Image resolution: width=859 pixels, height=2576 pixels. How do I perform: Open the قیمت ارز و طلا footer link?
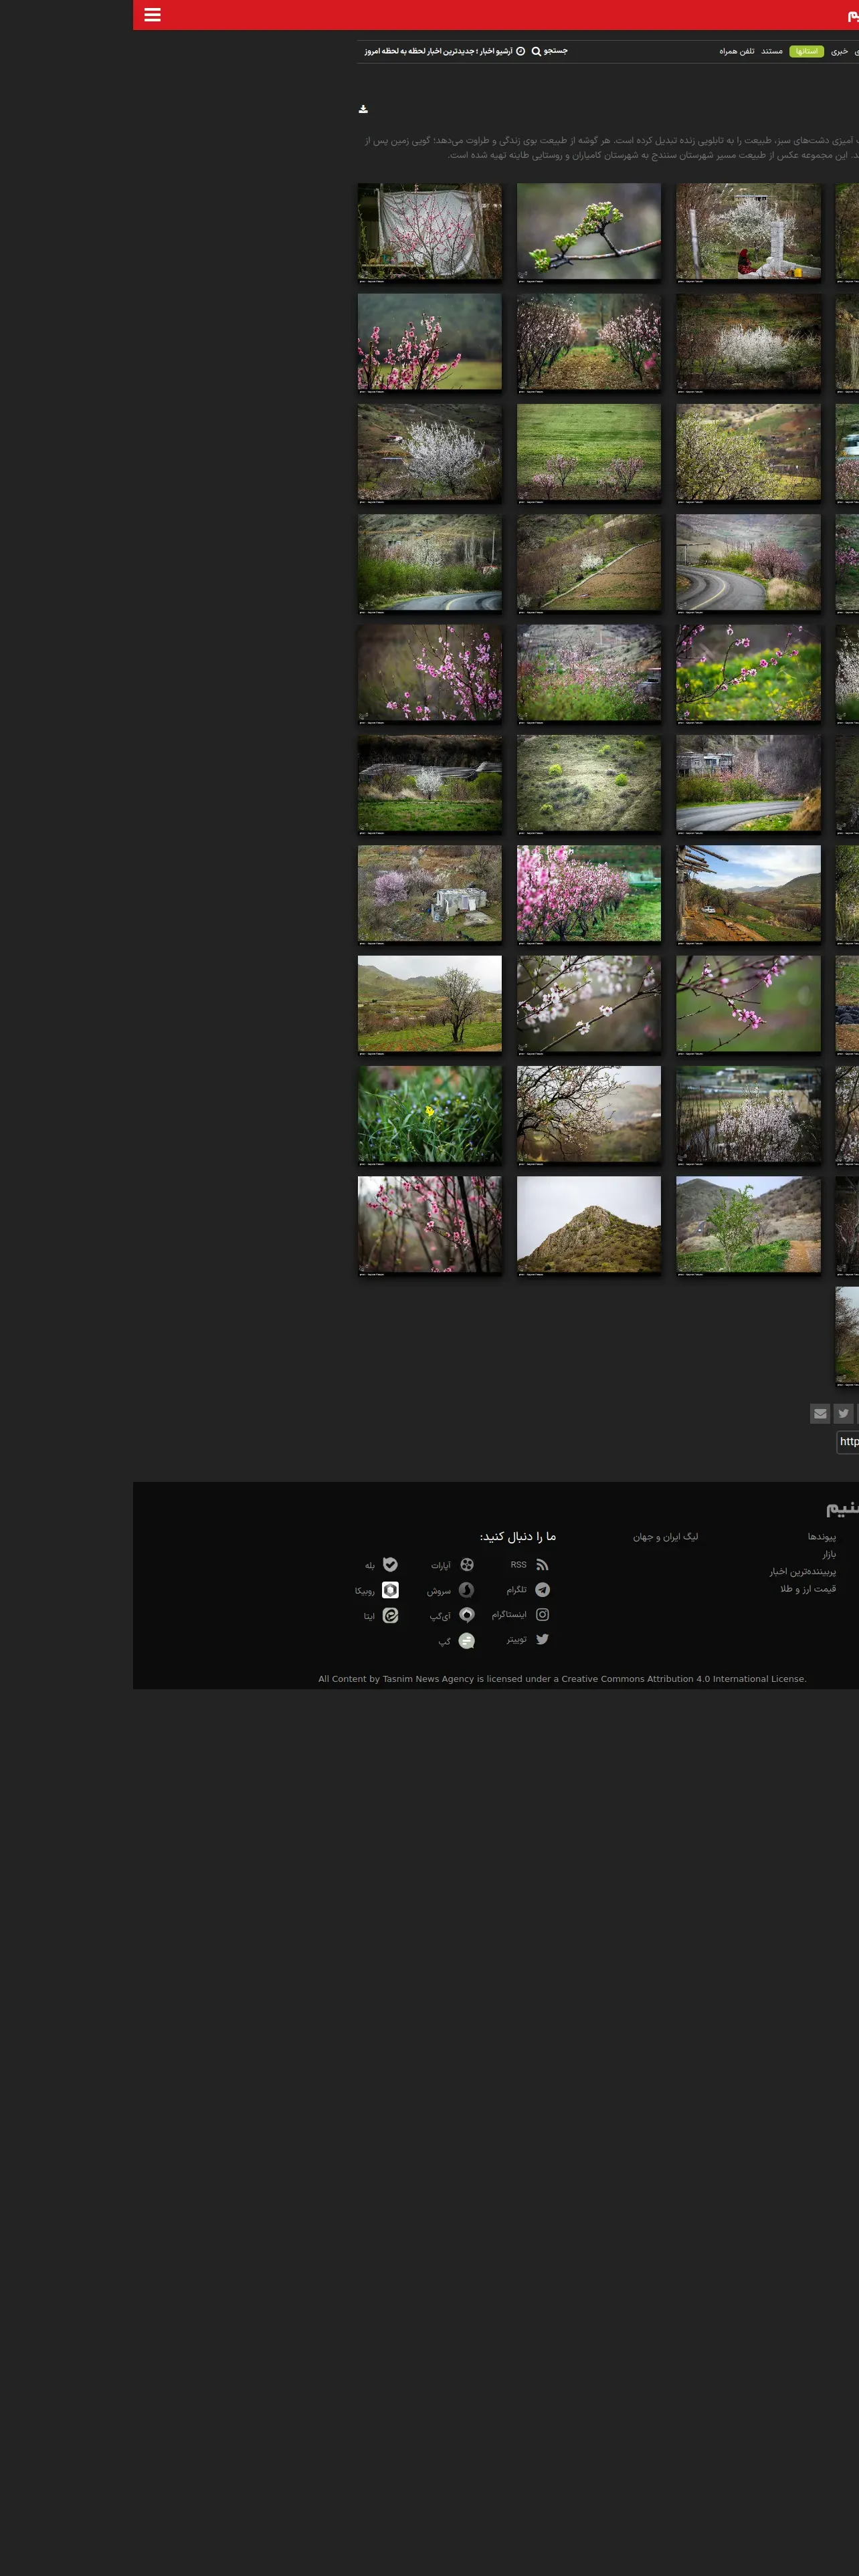[807, 1589]
